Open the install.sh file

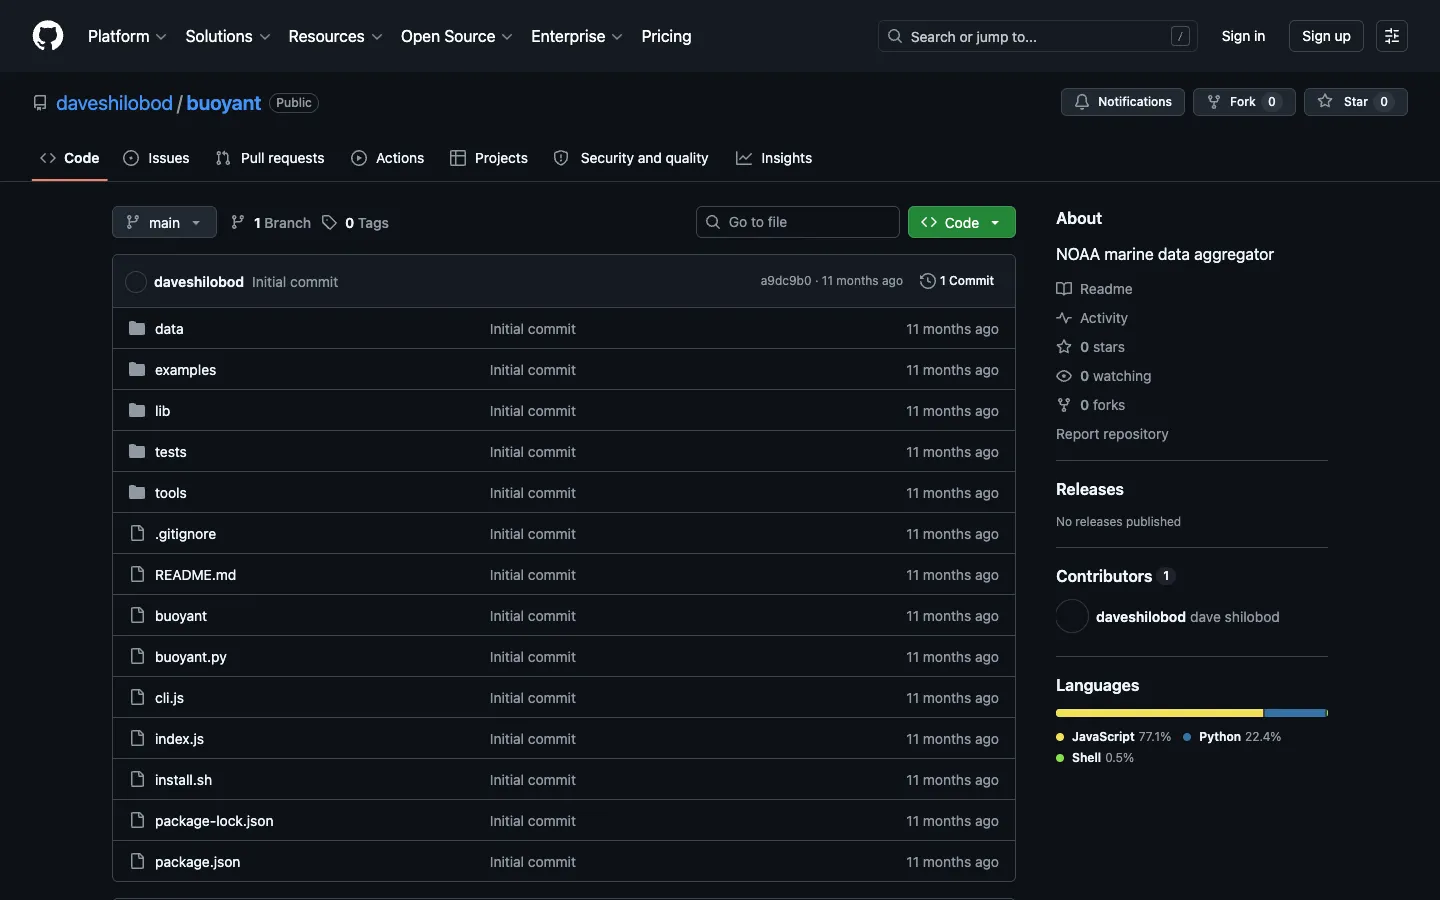point(183,780)
